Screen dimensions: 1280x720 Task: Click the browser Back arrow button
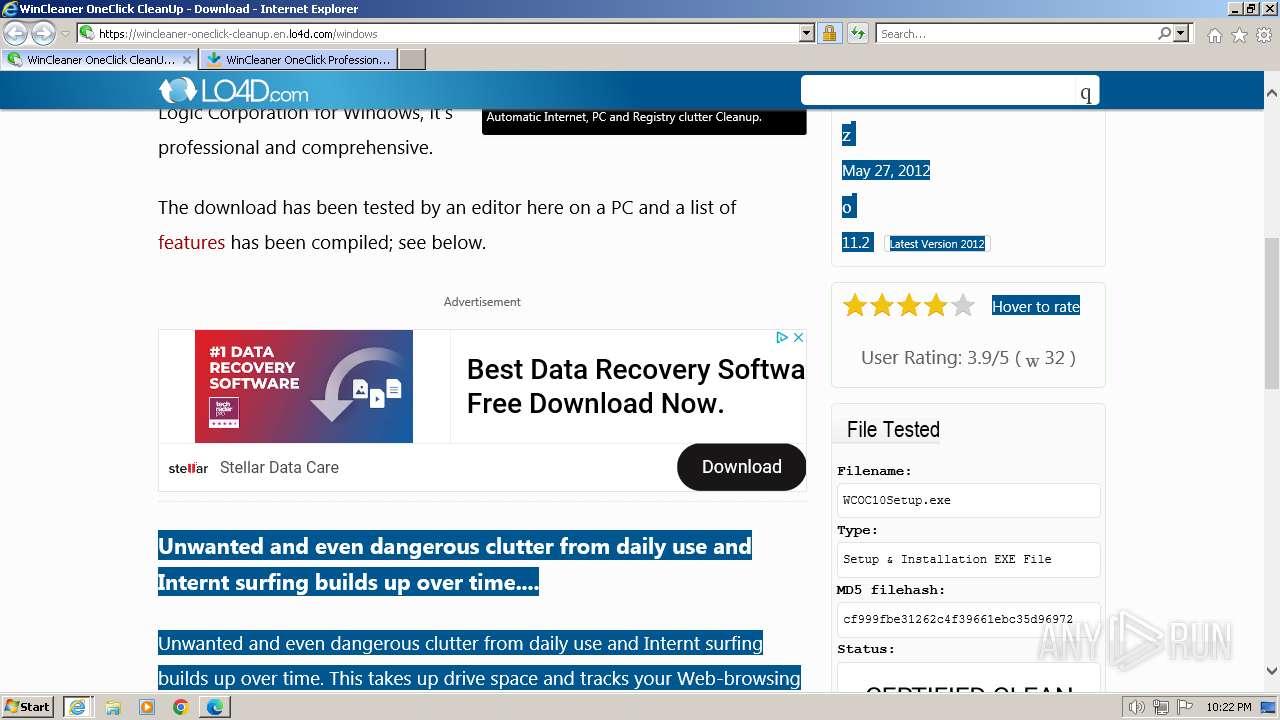[16, 33]
